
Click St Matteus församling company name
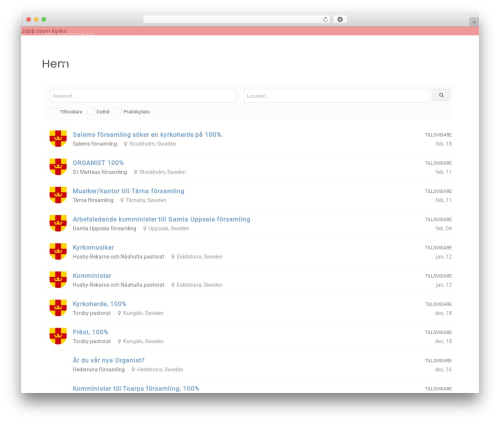pyautogui.click(x=100, y=172)
